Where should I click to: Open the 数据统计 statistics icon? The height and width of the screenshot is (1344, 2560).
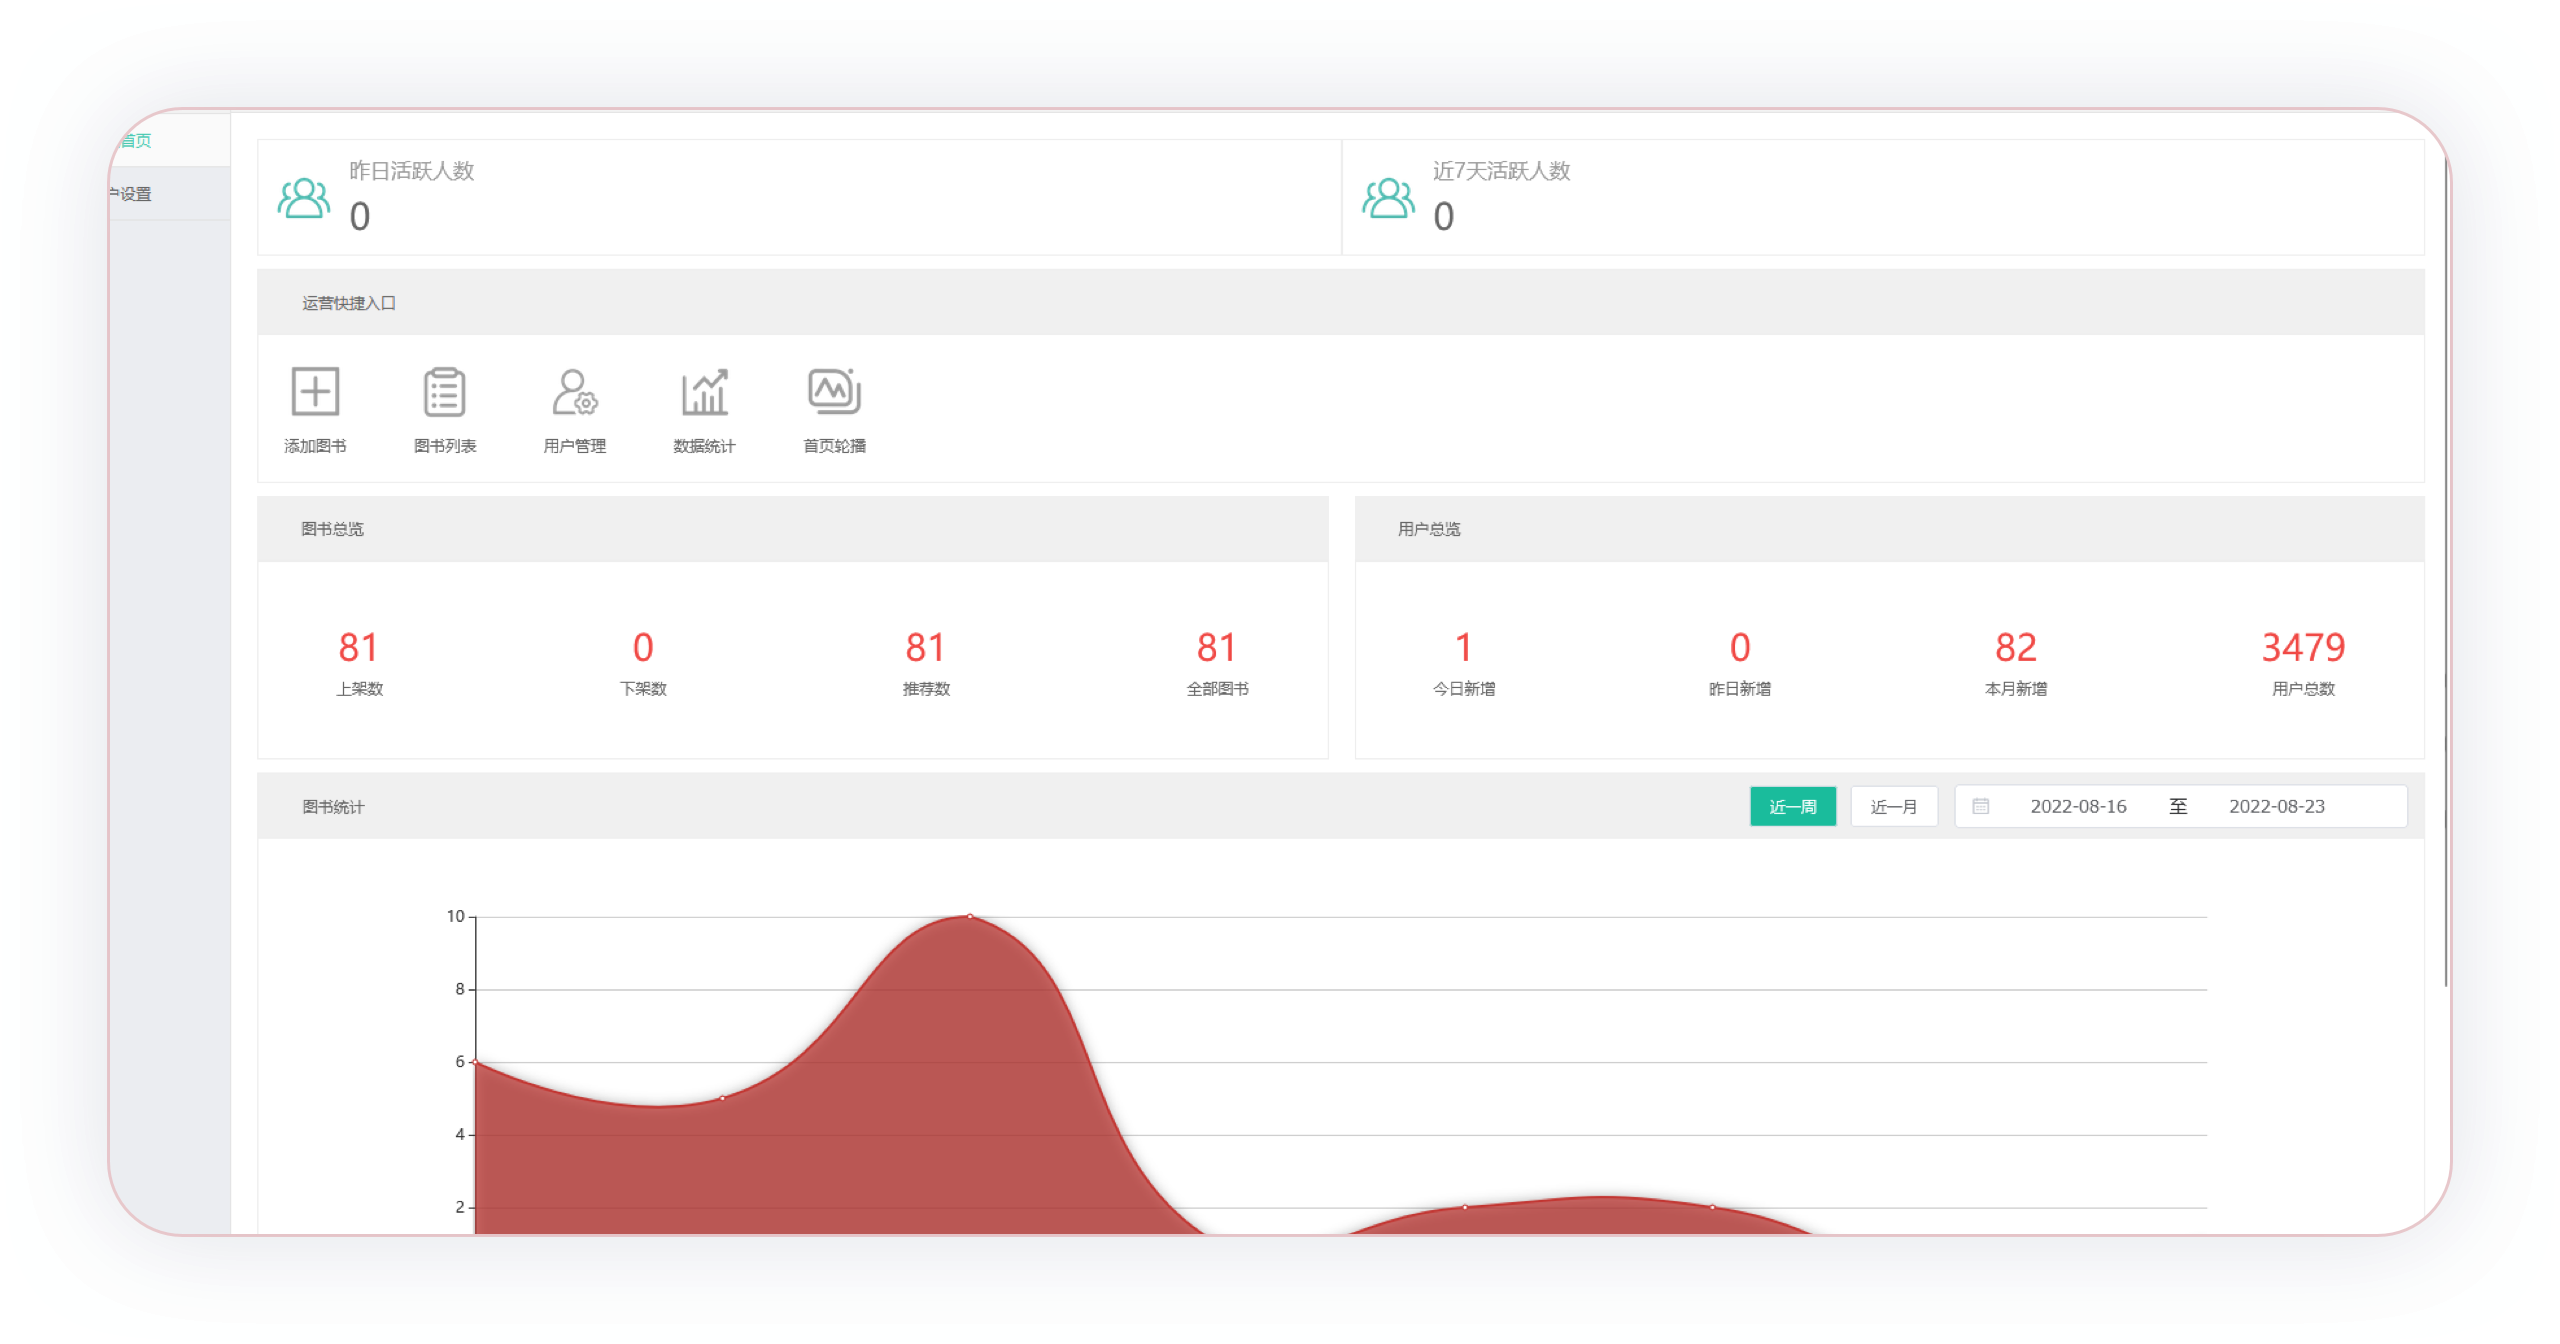[705, 391]
